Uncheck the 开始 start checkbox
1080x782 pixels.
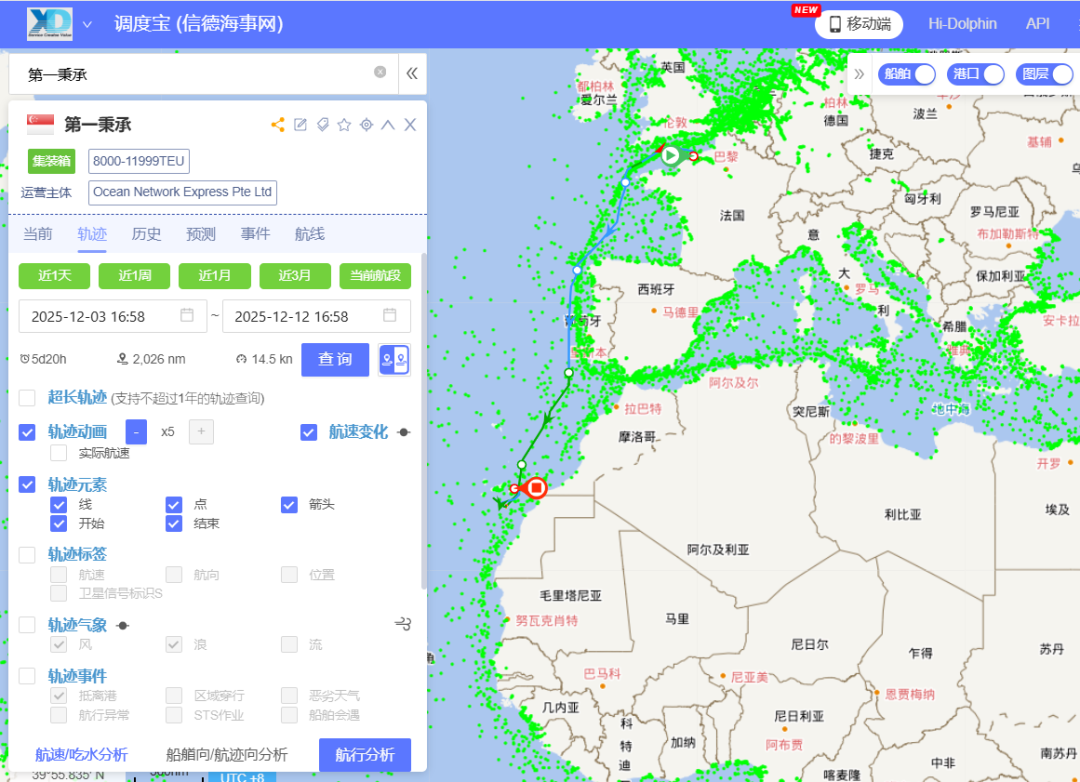tap(59, 524)
